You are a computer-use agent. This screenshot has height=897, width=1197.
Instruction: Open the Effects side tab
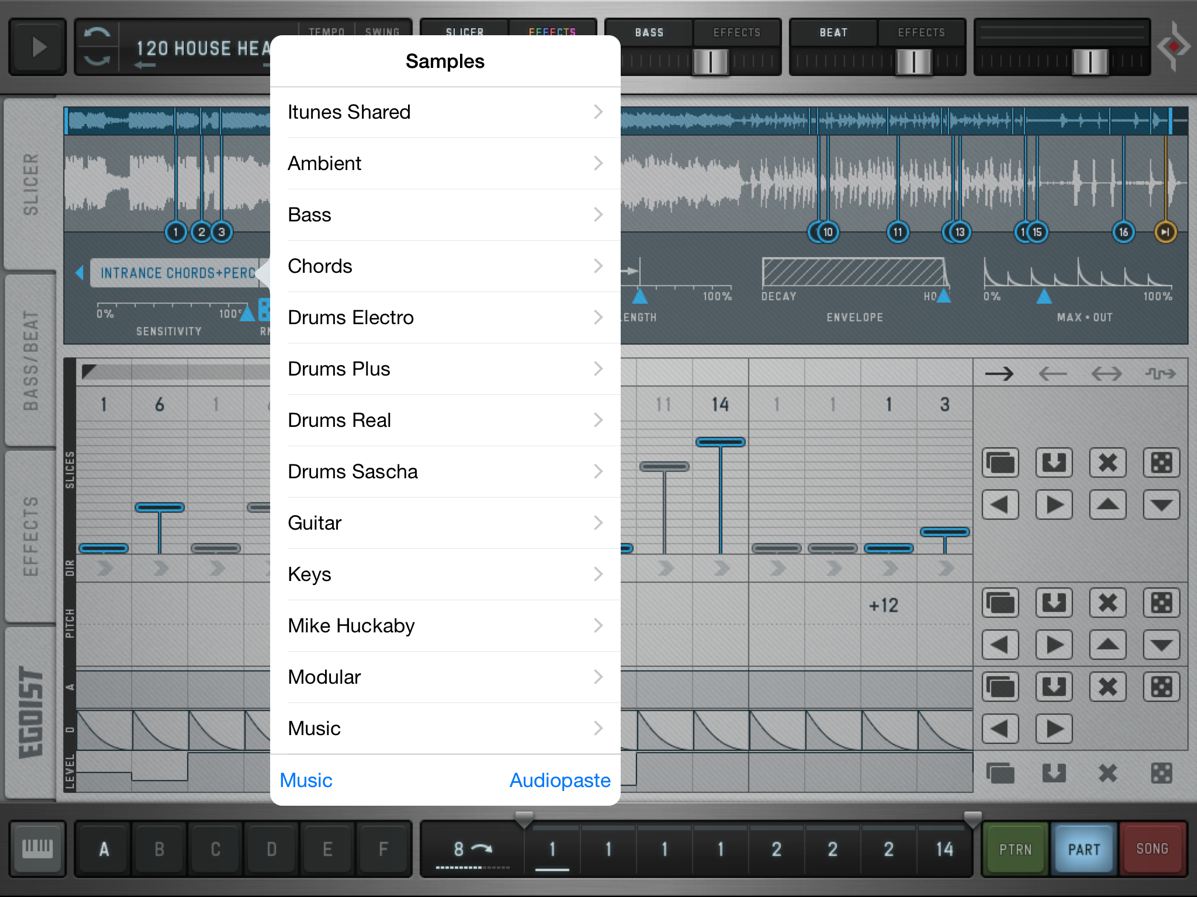31,536
